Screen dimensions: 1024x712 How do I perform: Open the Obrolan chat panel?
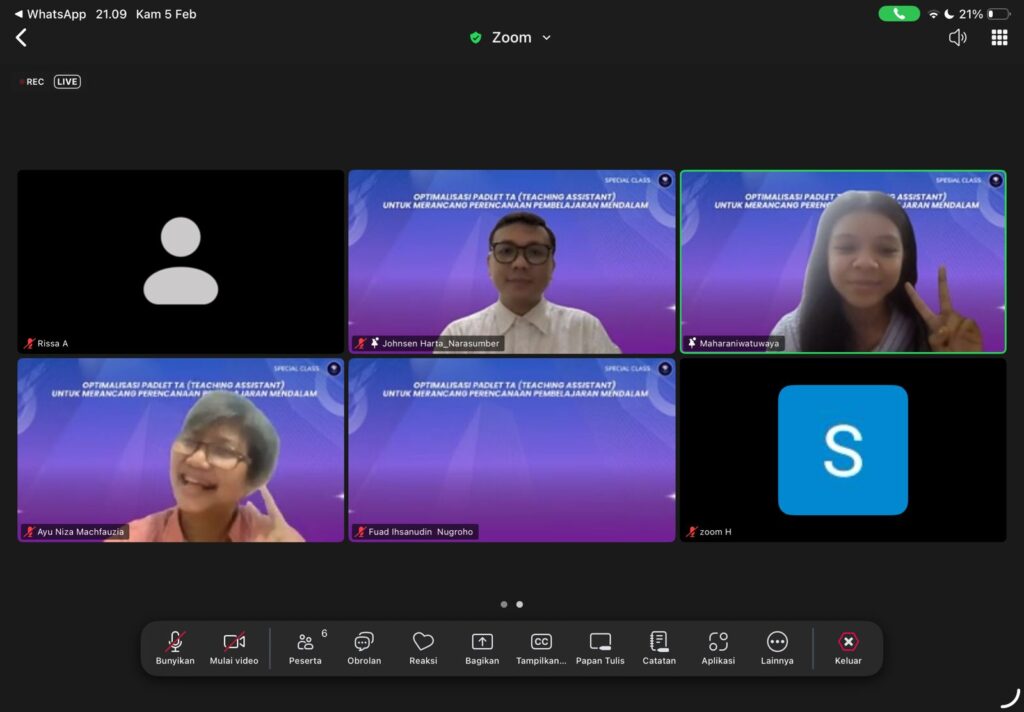(364, 648)
